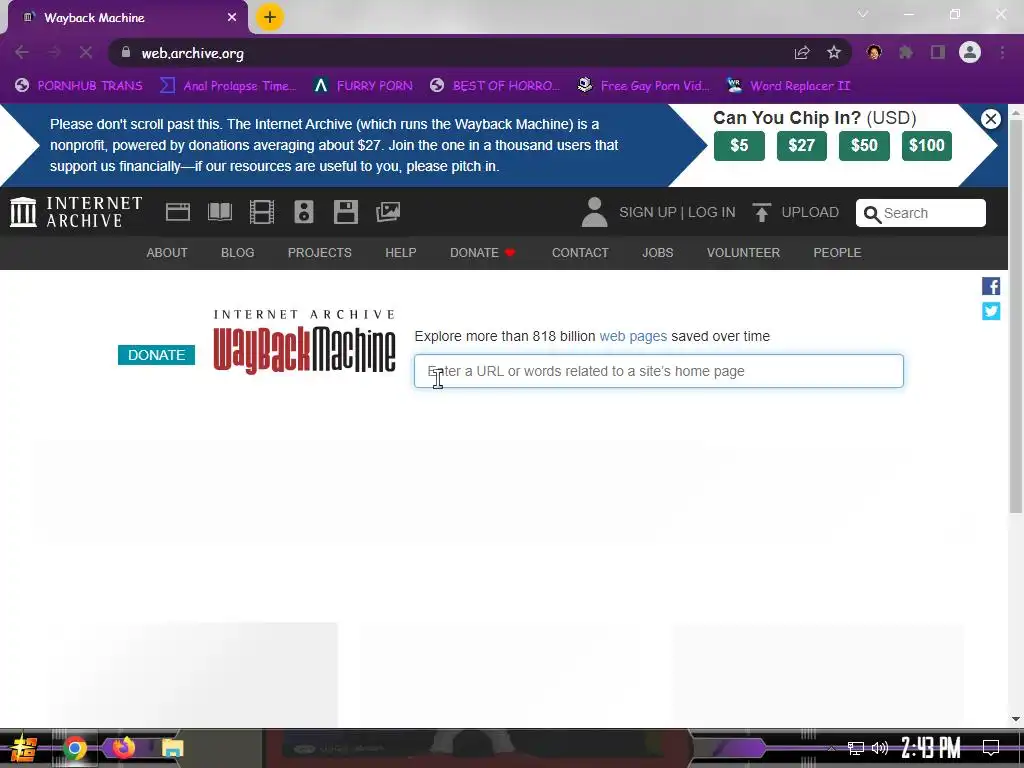Click the colorful extension icon in toolbar
The height and width of the screenshot is (768, 1024).
click(874, 53)
